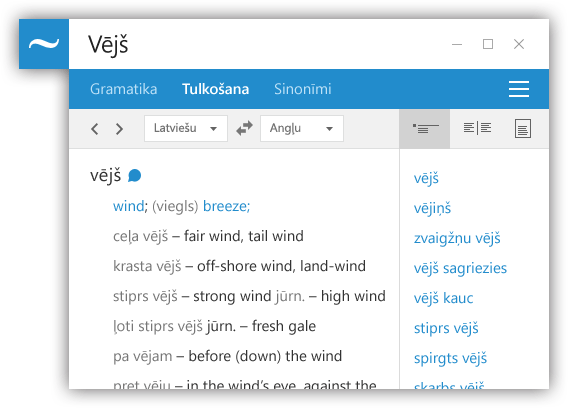Image resolution: width=568 pixels, height=408 pixels.
Task: Play pronunciation speech bubble next to vējš
Action: [134, 176]
